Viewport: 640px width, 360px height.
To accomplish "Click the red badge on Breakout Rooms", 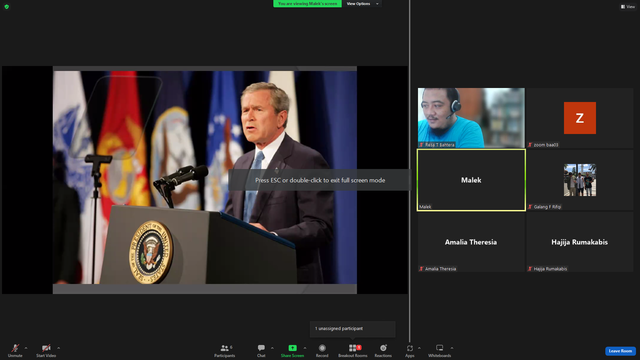I will pyautogui.click(x=359, y=347).
